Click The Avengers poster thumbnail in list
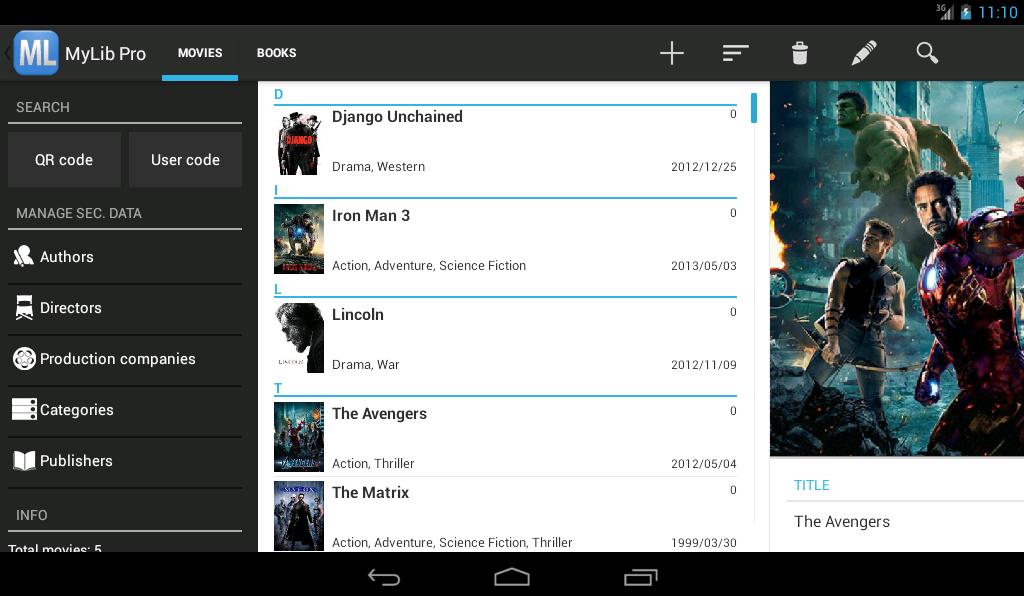This screenshot has height=596, width=1024. coord(299,437)
